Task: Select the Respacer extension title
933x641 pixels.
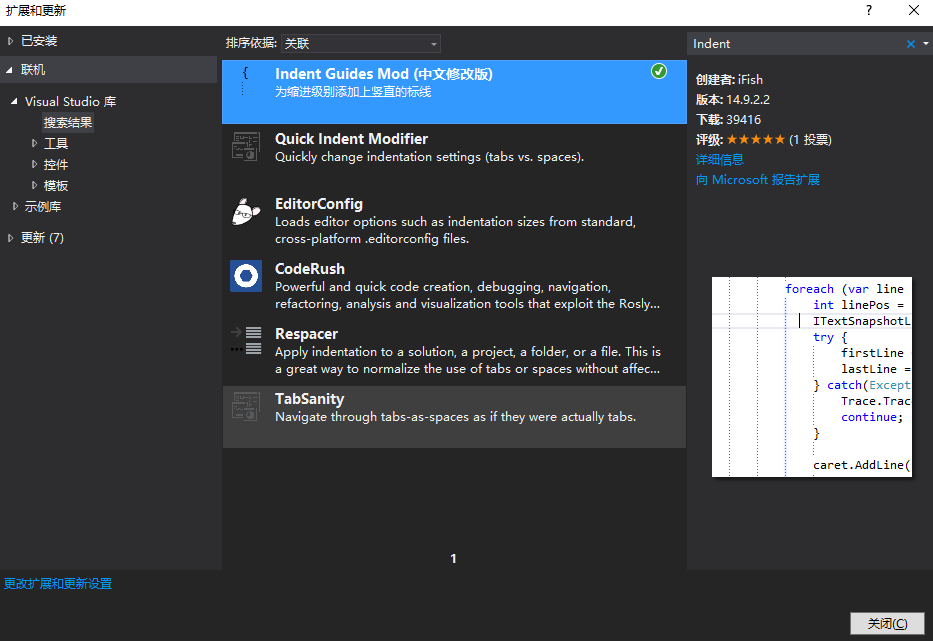Action: 306,334
